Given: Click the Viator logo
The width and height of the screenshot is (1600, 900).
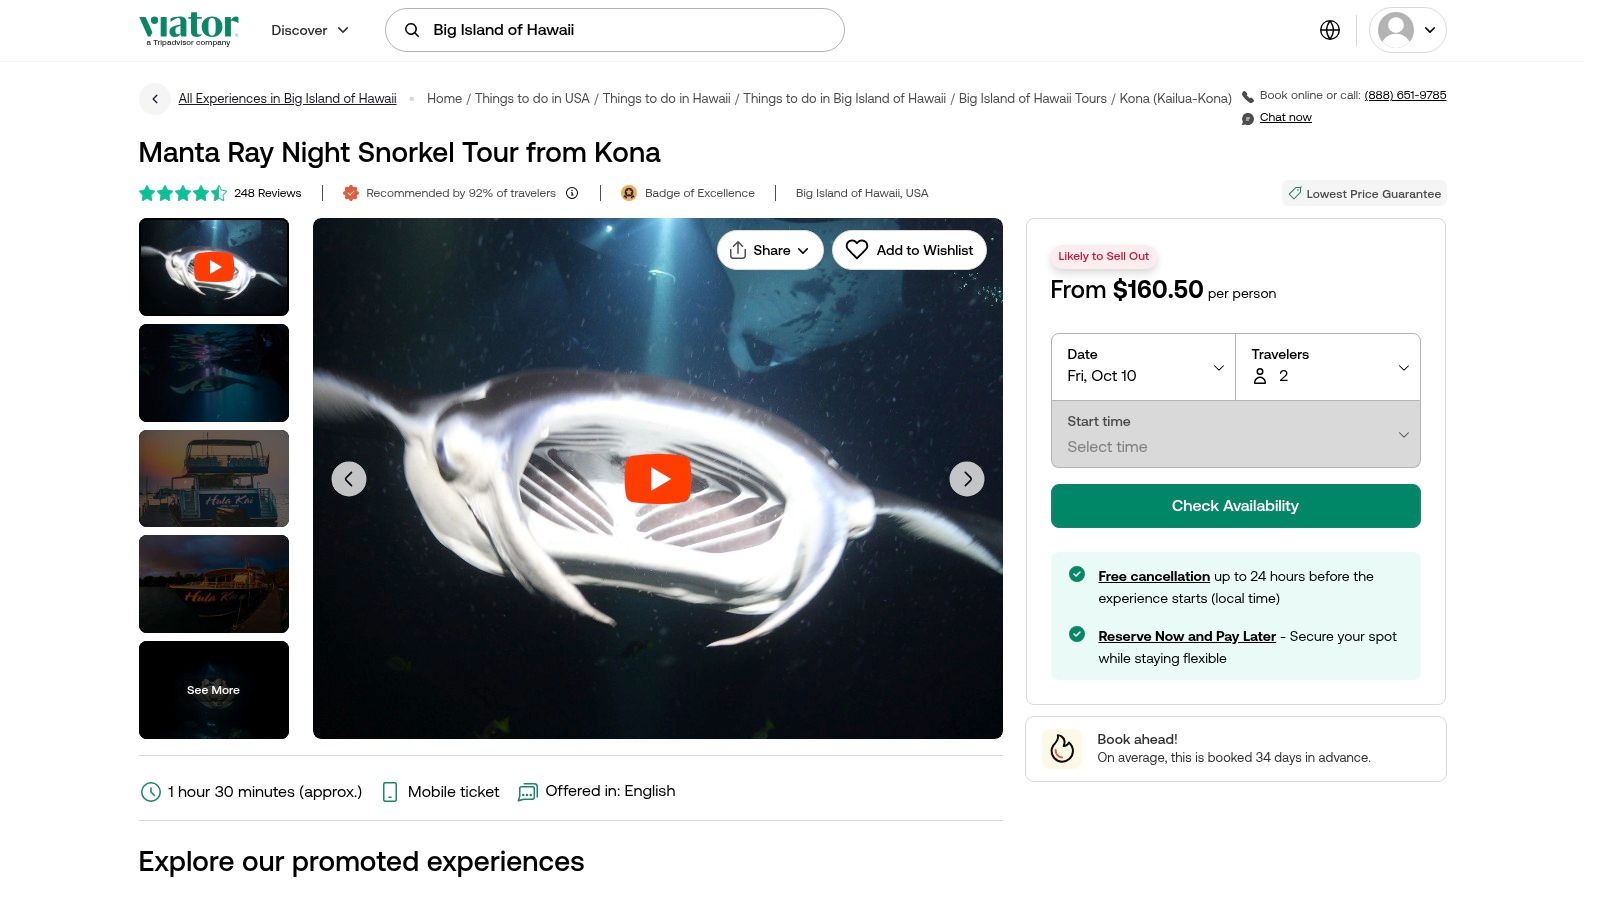Looking at the screenshot, I should click(189, 29).
